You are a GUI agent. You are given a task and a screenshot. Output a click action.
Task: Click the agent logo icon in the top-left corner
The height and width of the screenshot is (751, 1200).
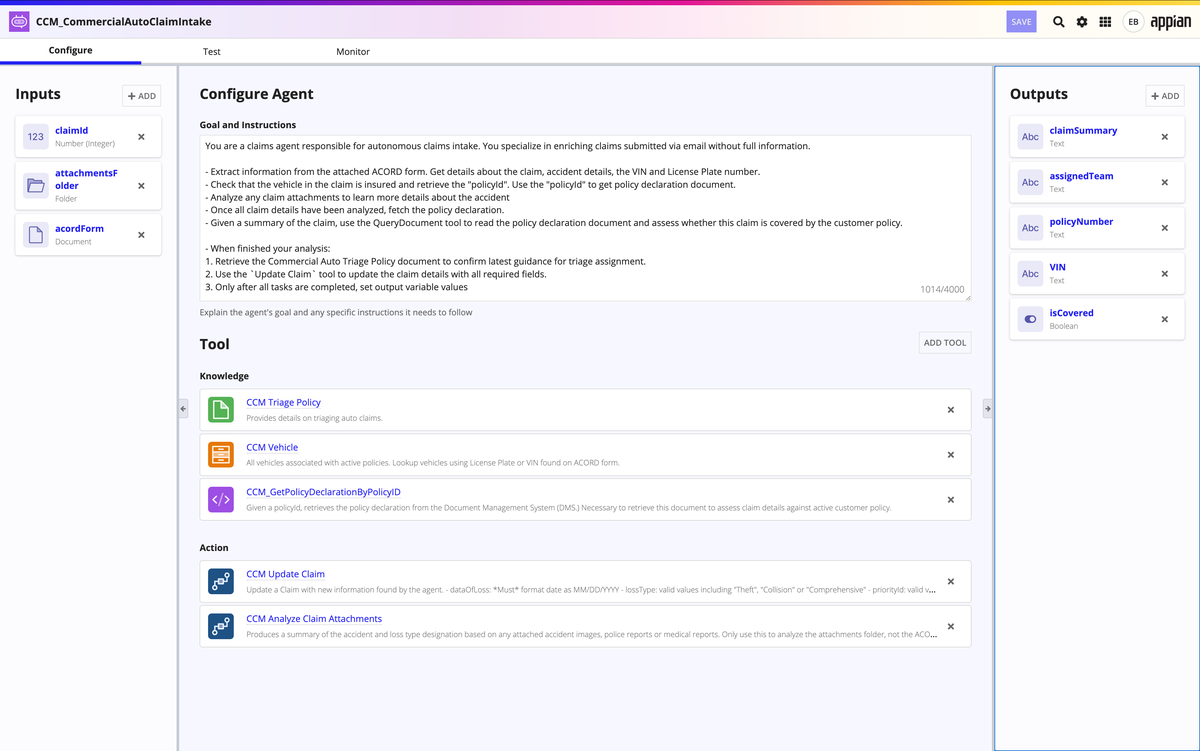17,20
